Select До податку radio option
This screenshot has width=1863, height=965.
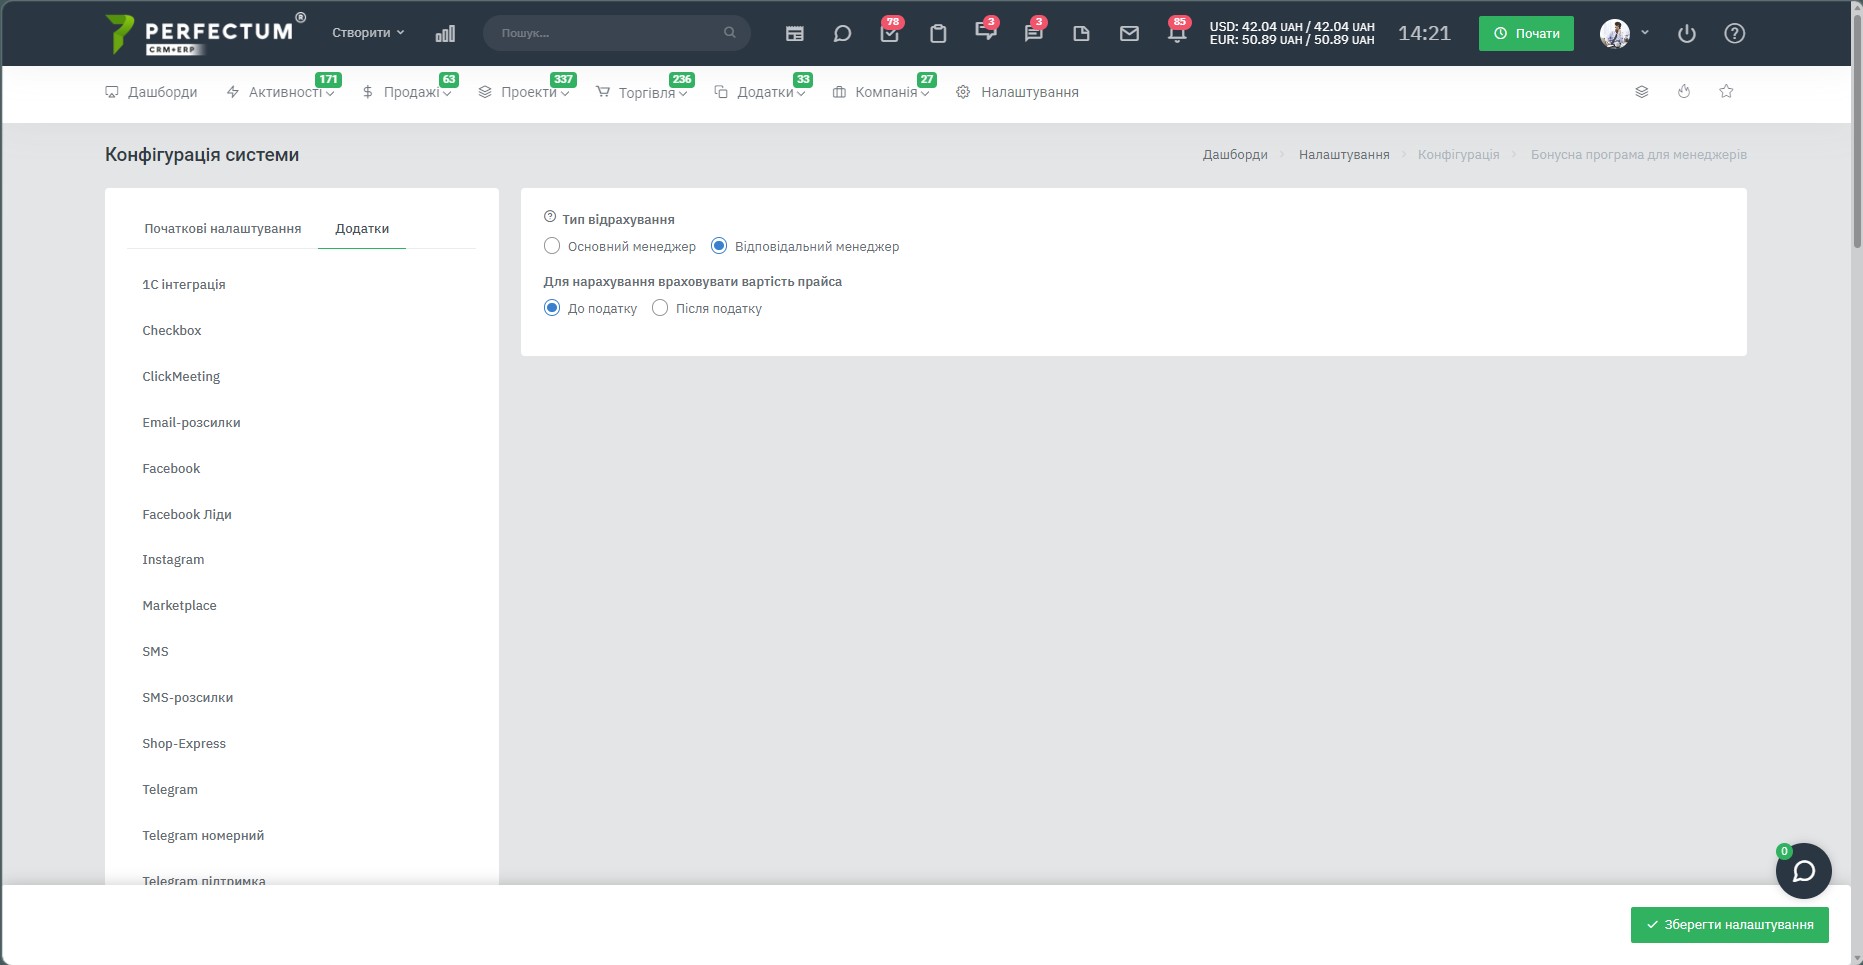tap(552, 308)
